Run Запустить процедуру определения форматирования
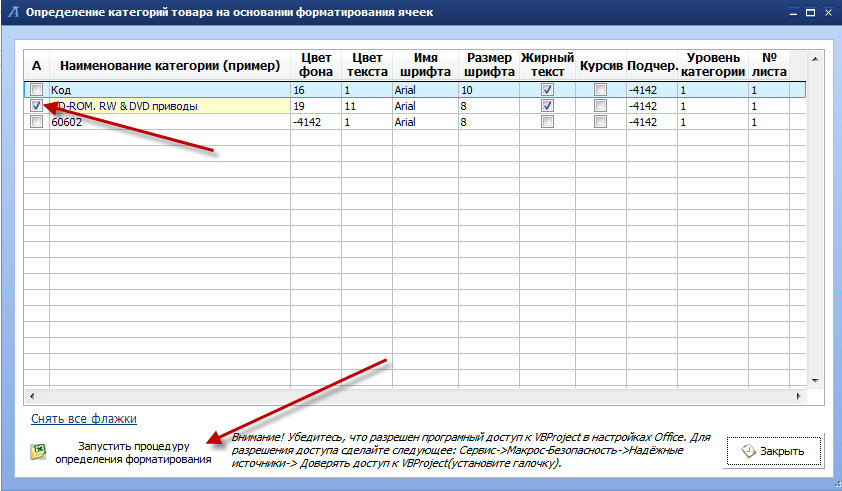842x491 pixels. click(133, 452)
